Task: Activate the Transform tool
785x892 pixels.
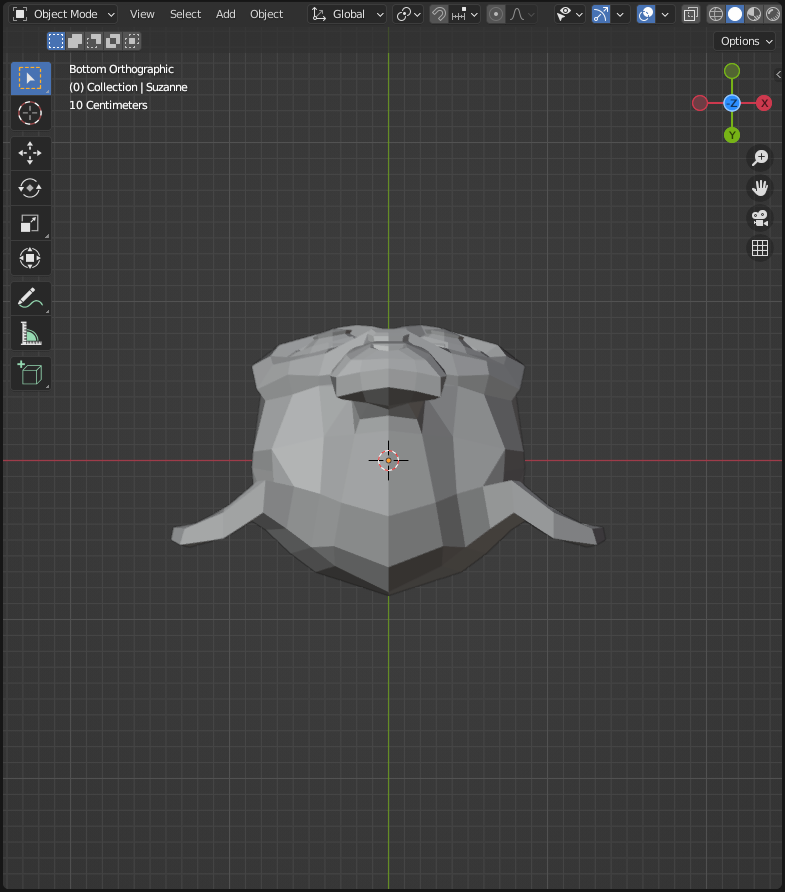Action: [31, 258]
